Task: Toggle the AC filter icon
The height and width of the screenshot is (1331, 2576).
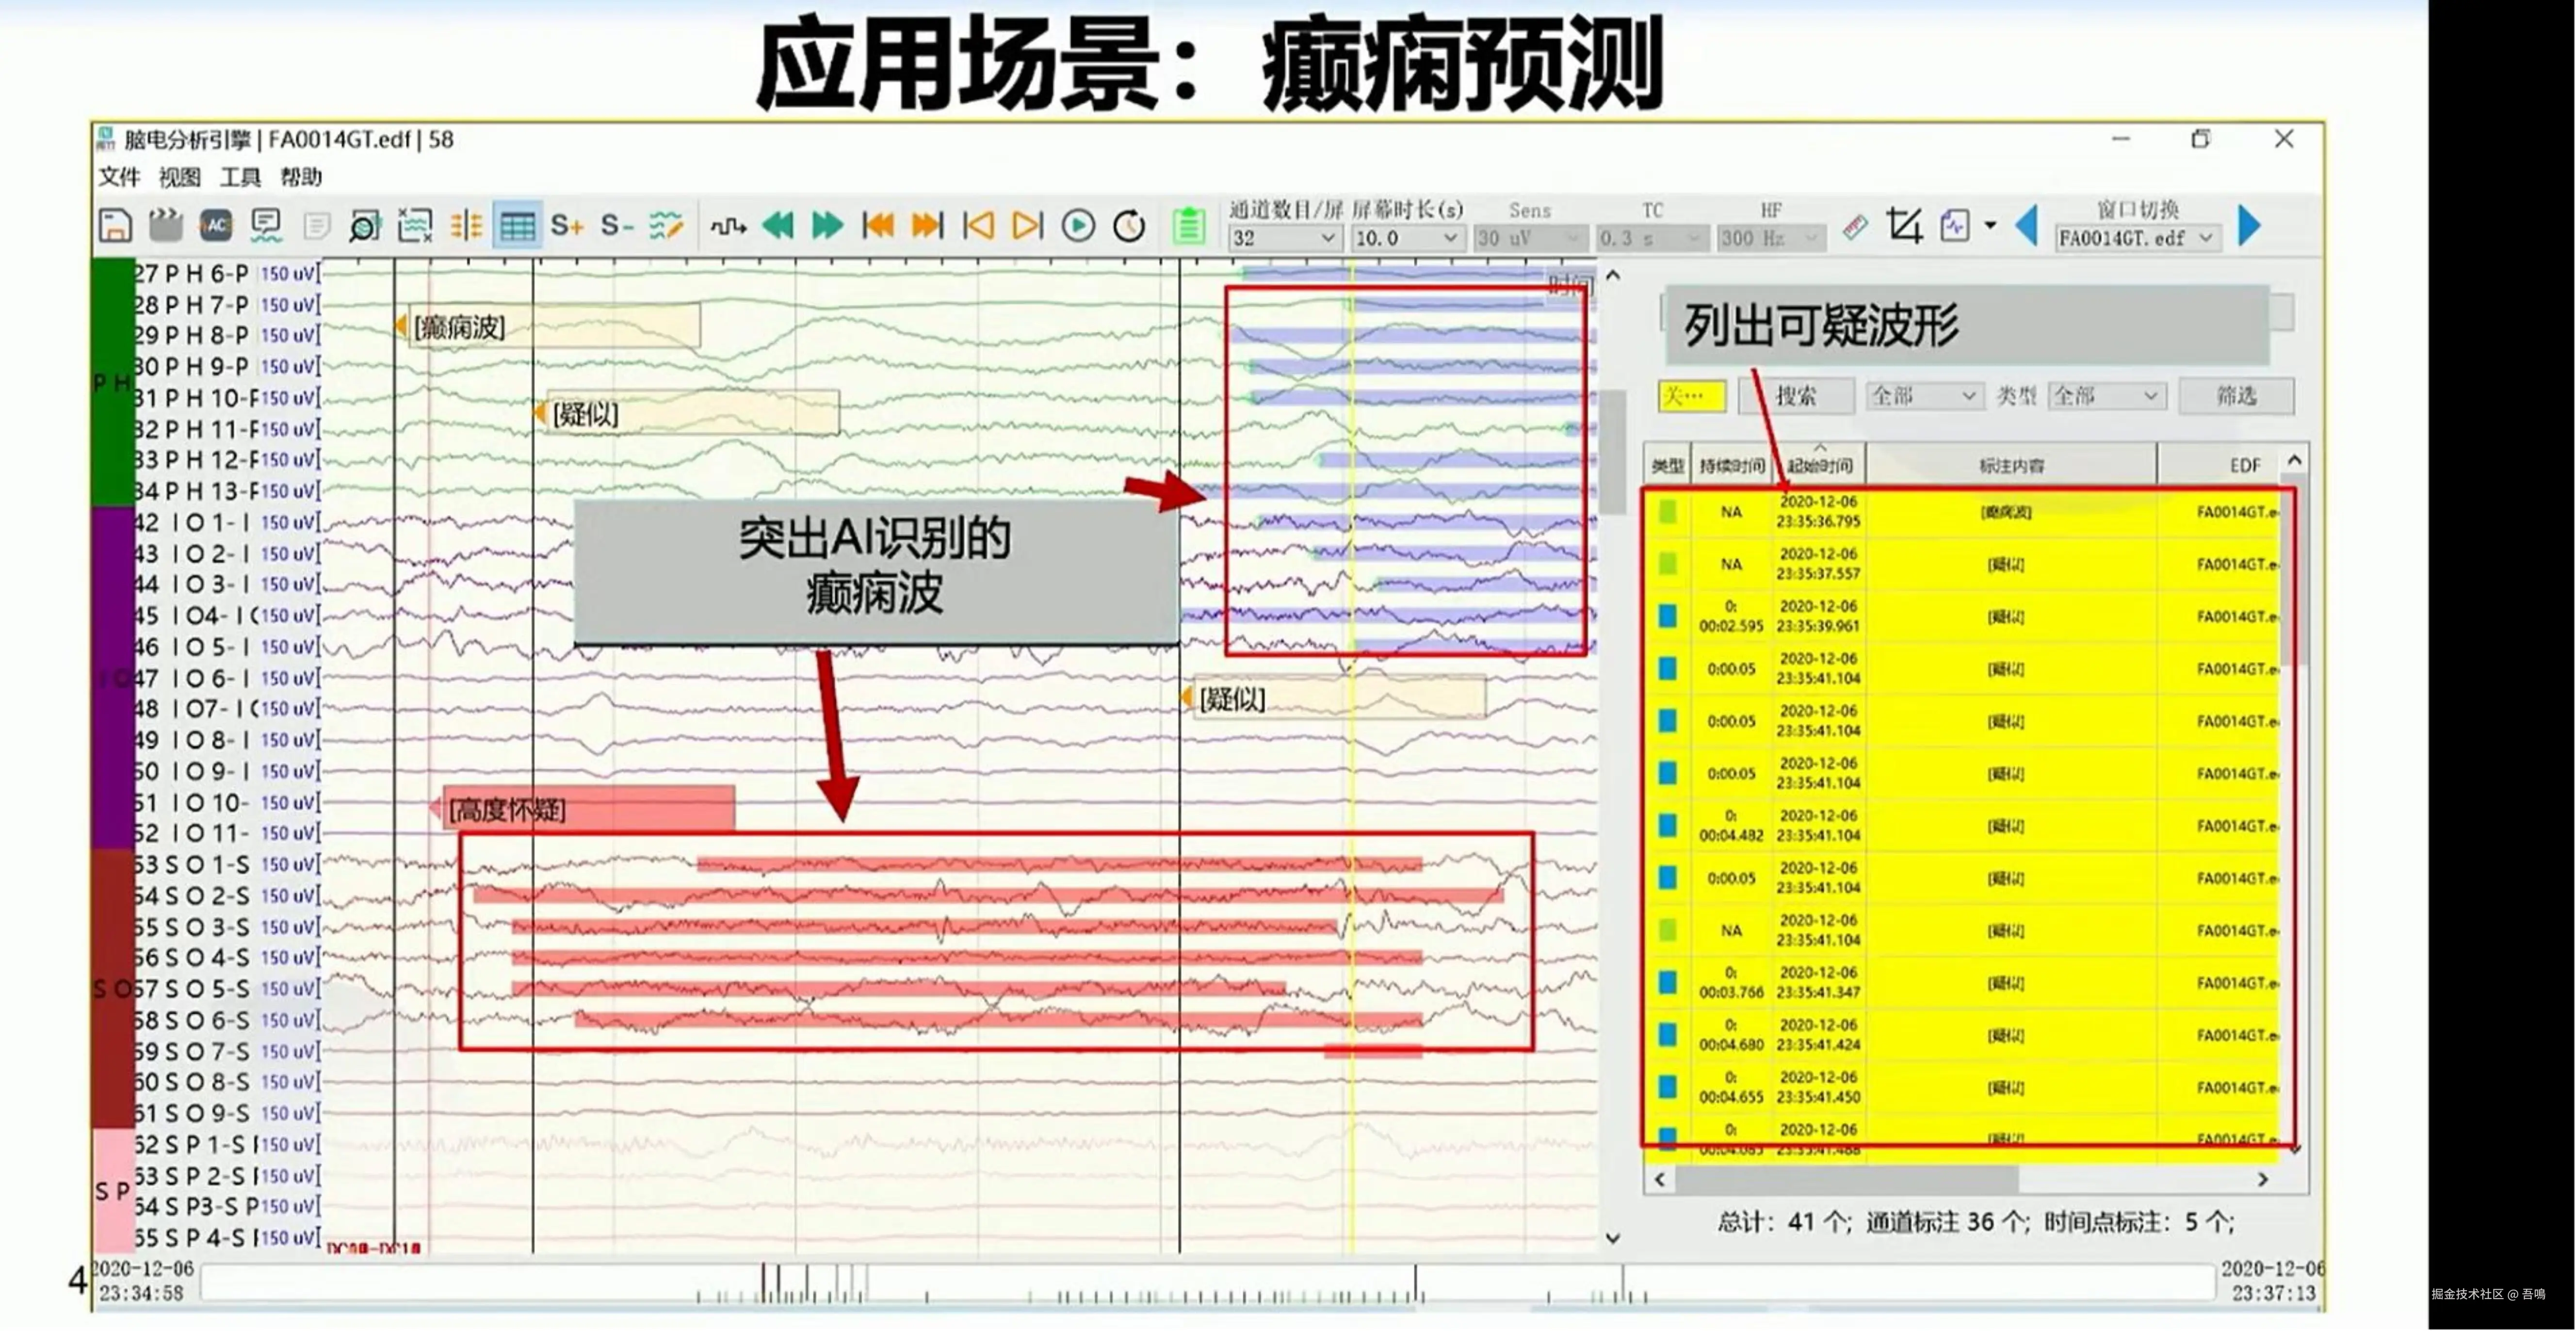Action: point(216,226)
